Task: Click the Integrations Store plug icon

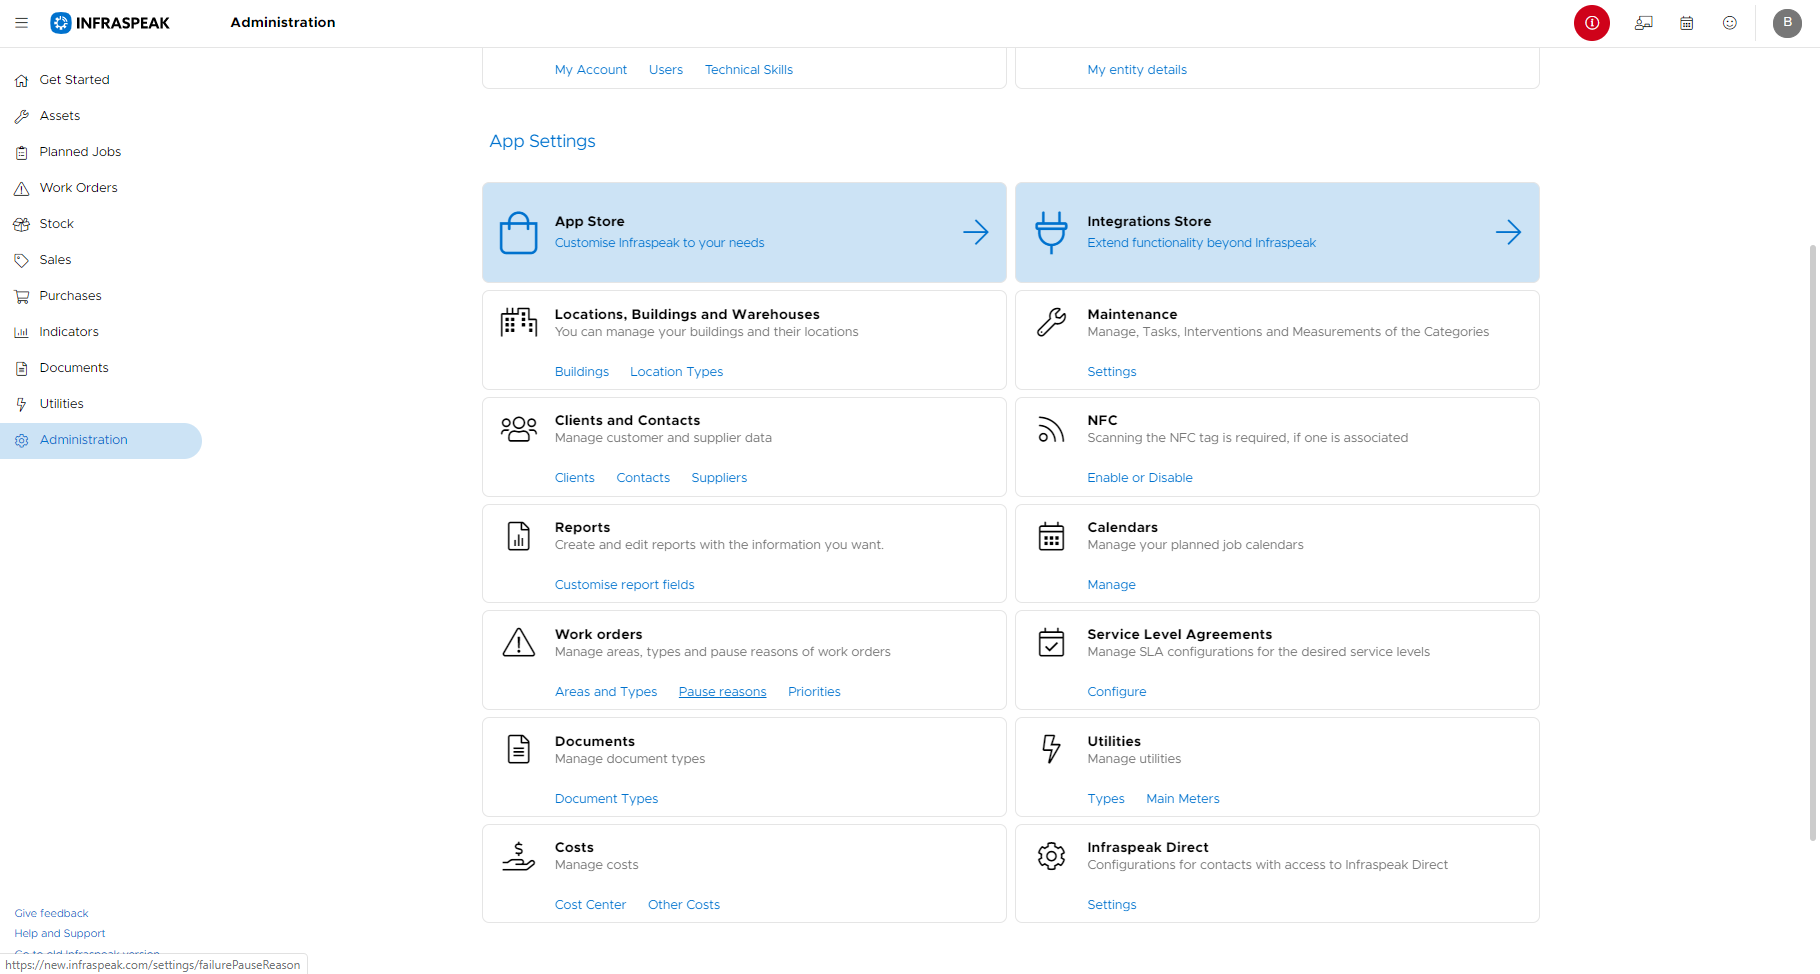Action: tap(1051, 232)
